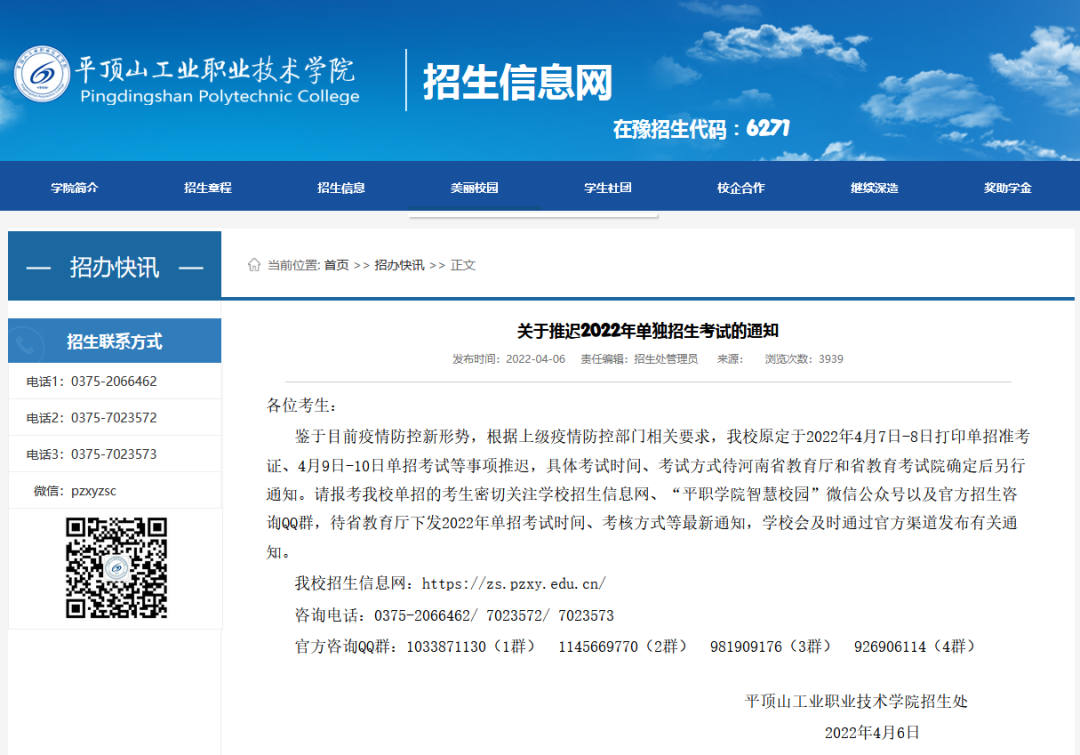Image resolution: width=1080 pixels, height=755 pixels.
Task: Go to 奖助学金 navigation item
Action: [x=1007, y=188]
